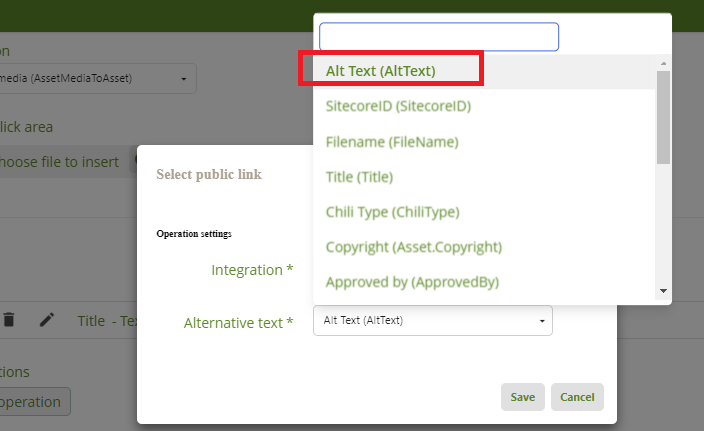
Task: Open the Alternative text dropdown
Action: (432, 321)
